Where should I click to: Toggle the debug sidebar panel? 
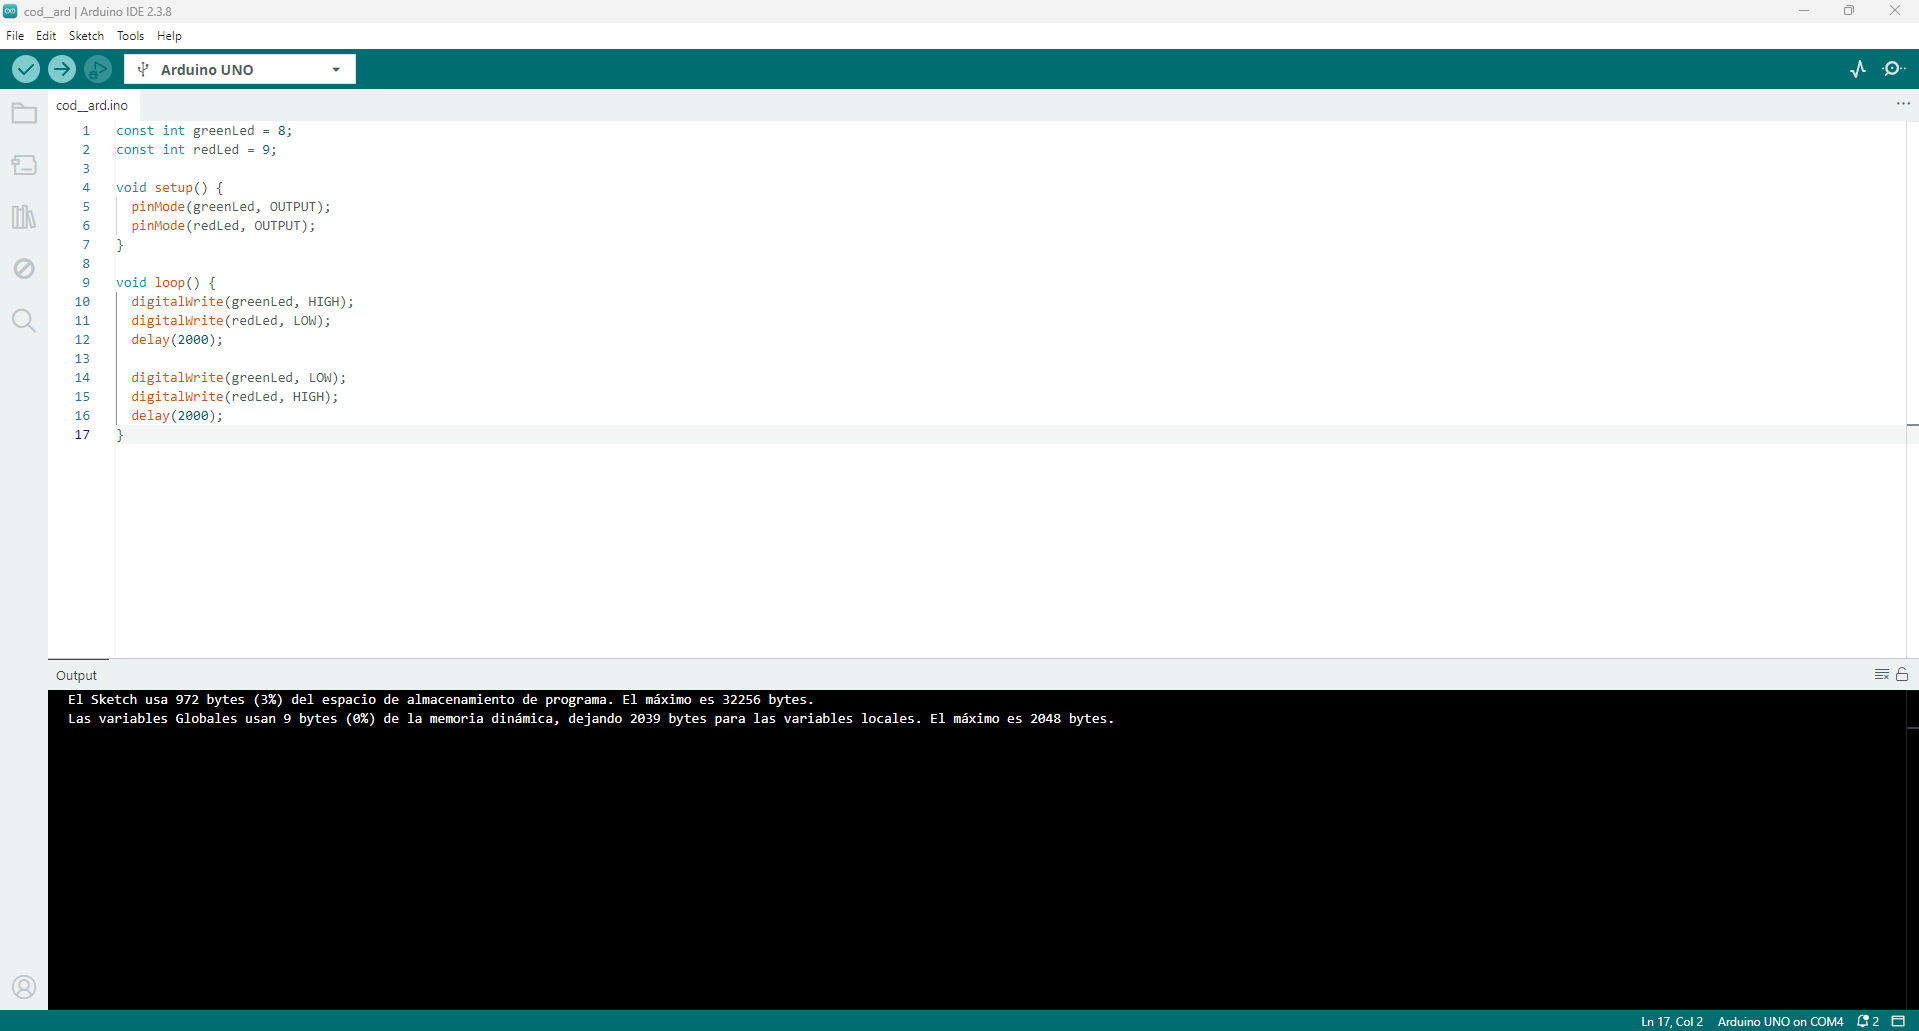pos(23,268)
